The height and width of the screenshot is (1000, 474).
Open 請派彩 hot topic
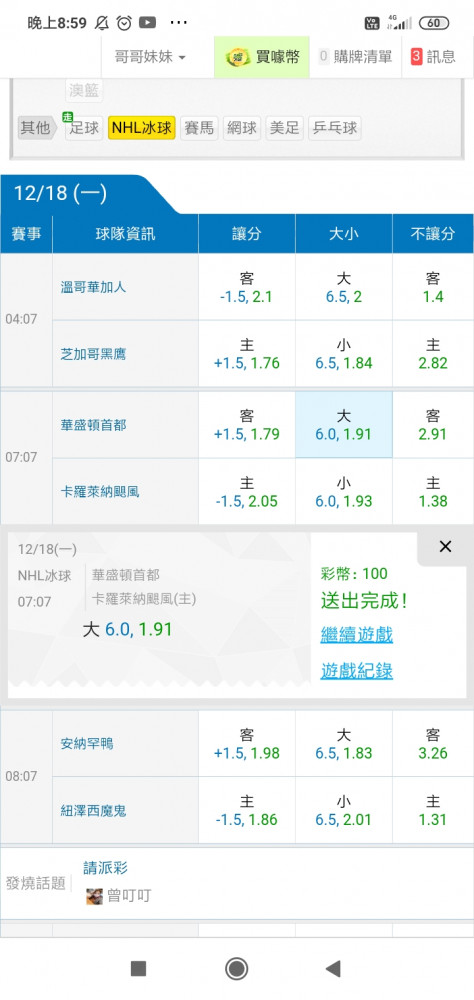click(x=106, y=868)
